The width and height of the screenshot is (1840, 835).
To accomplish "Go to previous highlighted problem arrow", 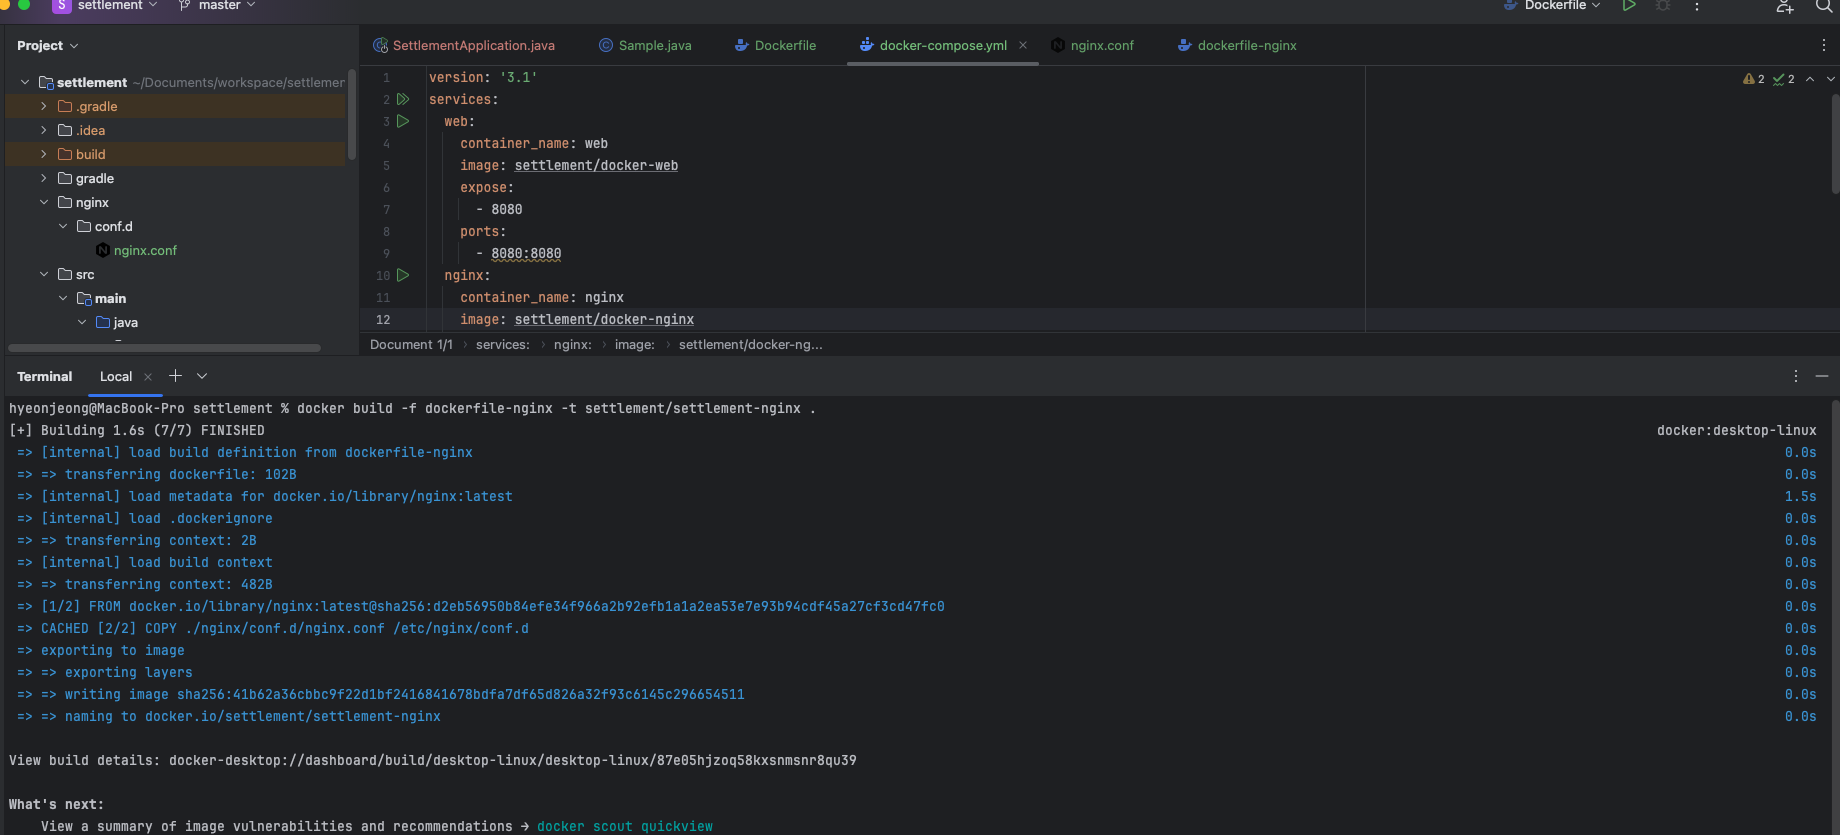I will click(x=1810, y=79).
